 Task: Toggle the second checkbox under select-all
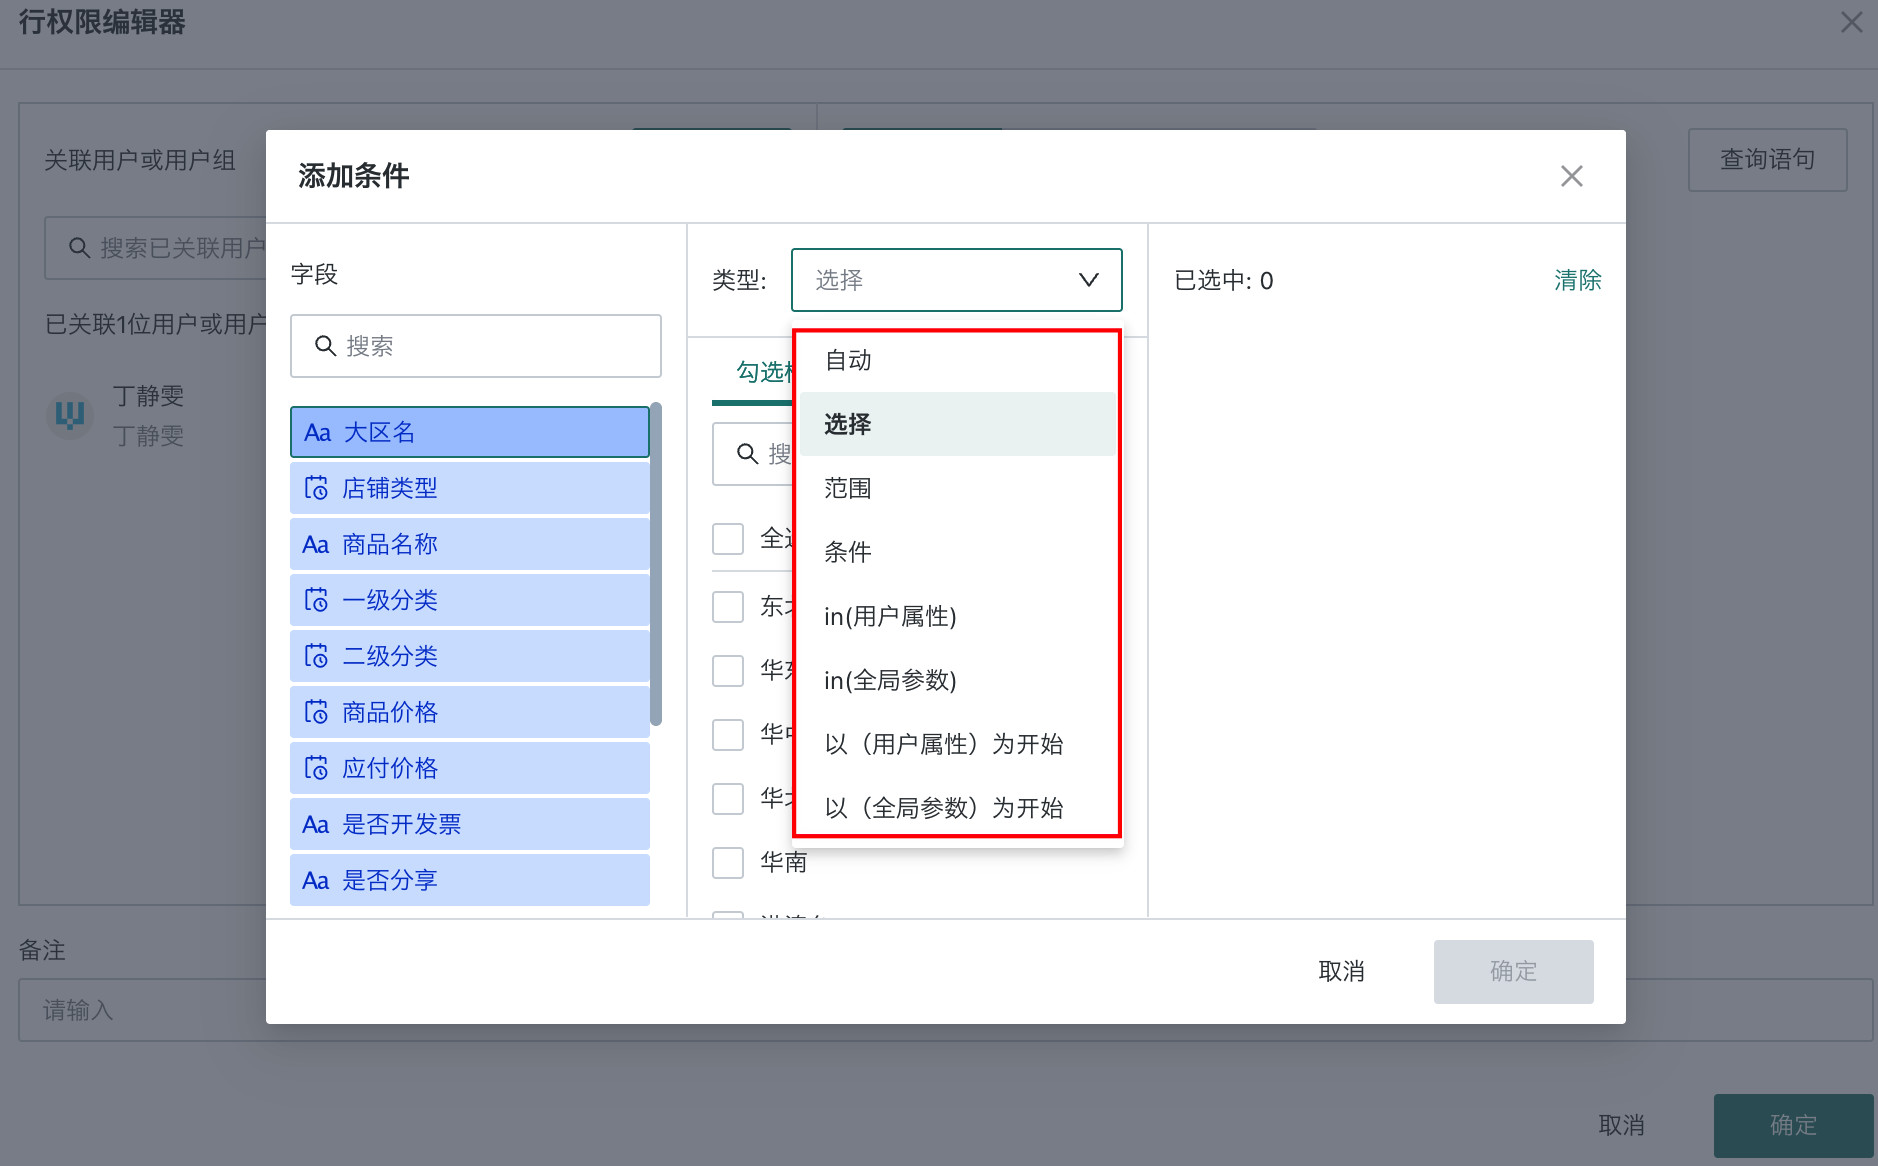coord(728,670)
